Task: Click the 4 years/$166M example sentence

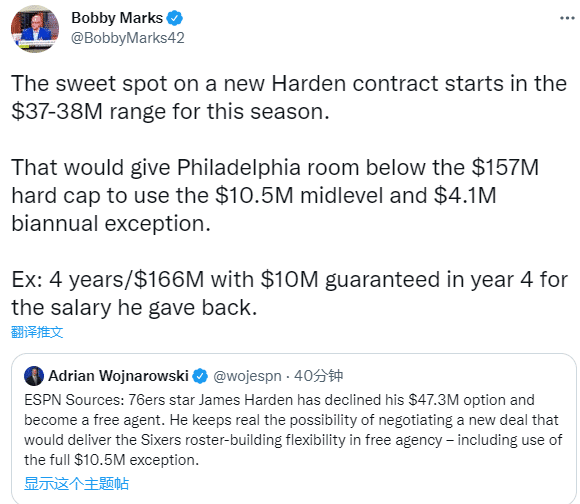Action: [x=290, y=293]
